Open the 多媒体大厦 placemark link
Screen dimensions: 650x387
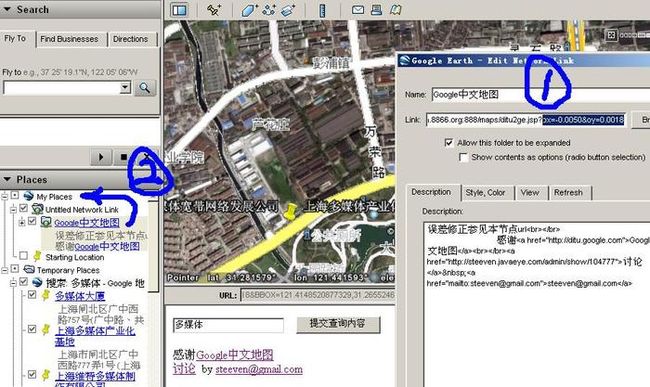coord(80,296)
